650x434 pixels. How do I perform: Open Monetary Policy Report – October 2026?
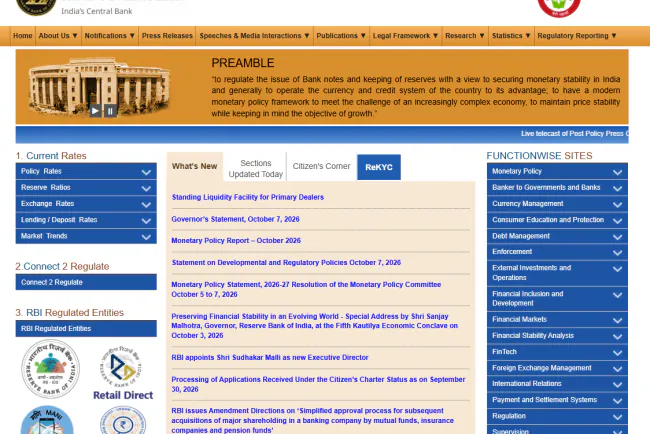[236, 240]
